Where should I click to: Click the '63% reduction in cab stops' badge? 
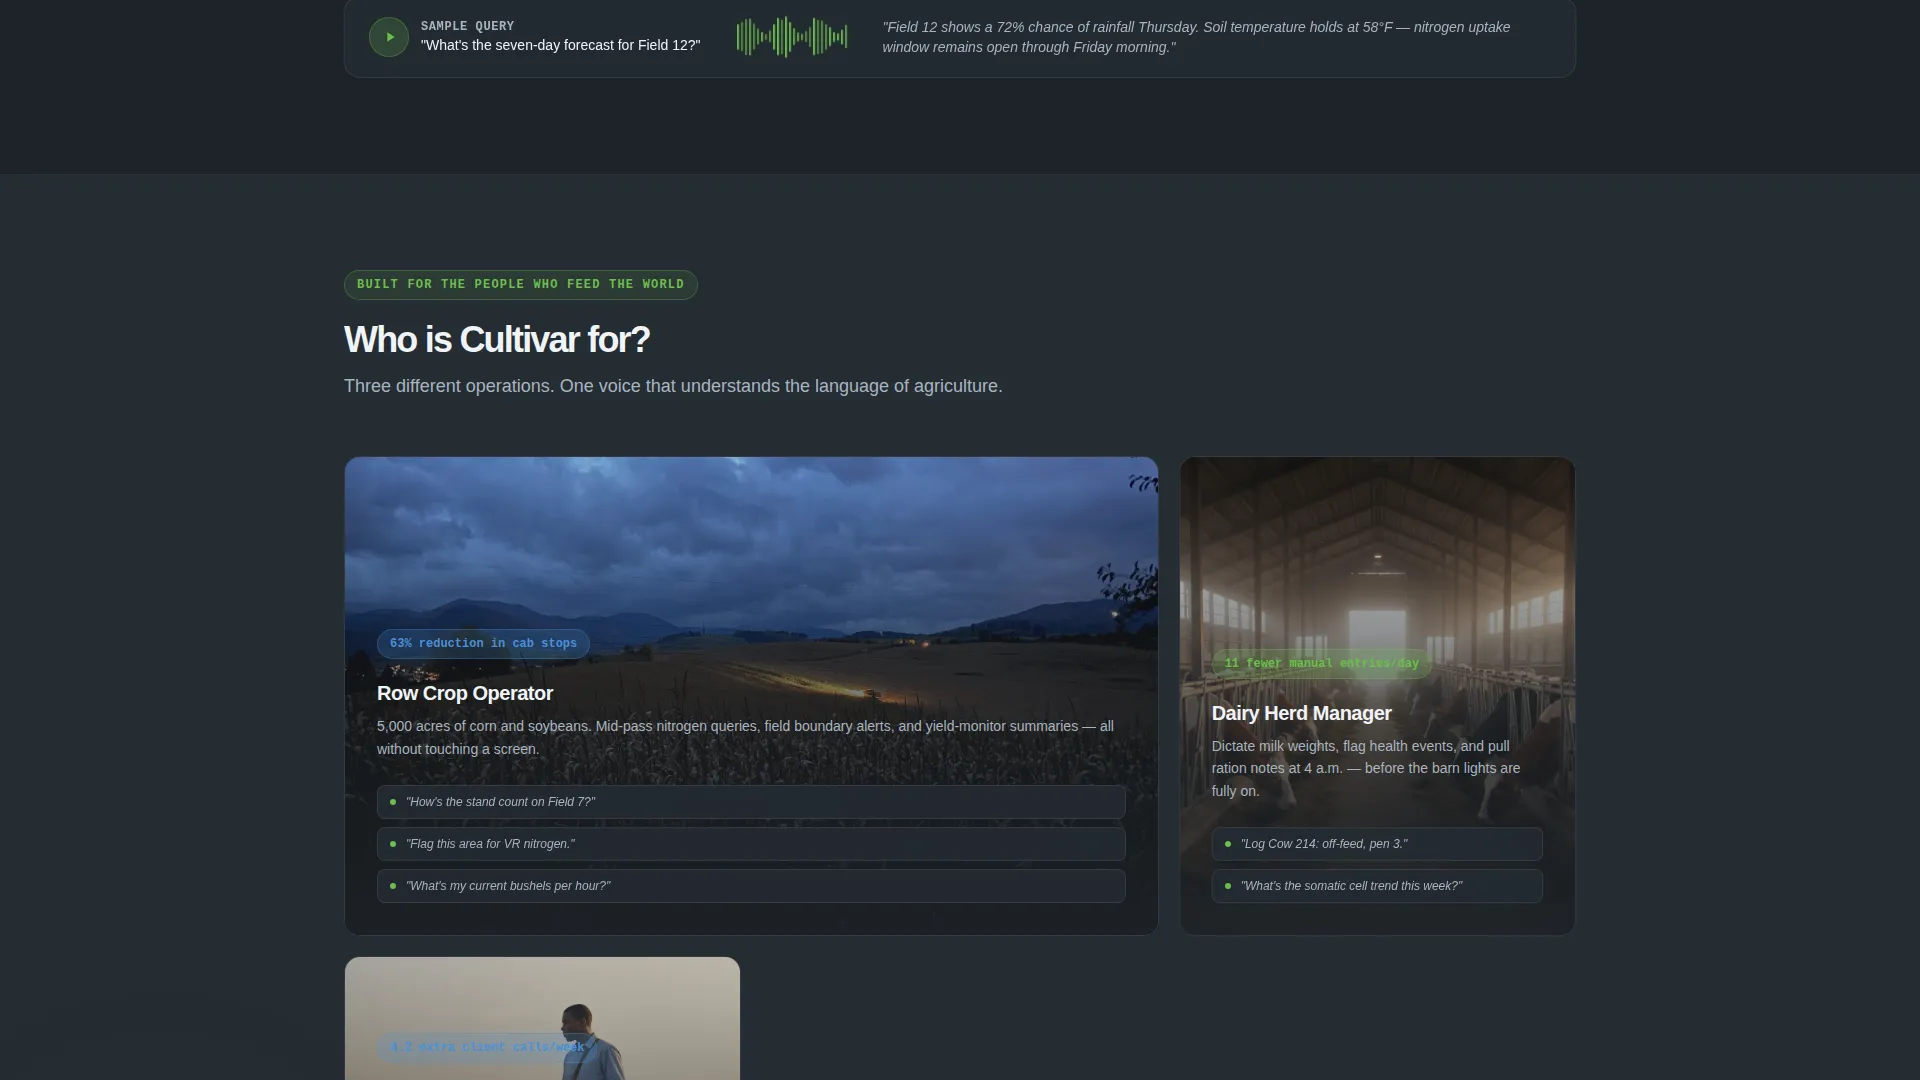483,644
